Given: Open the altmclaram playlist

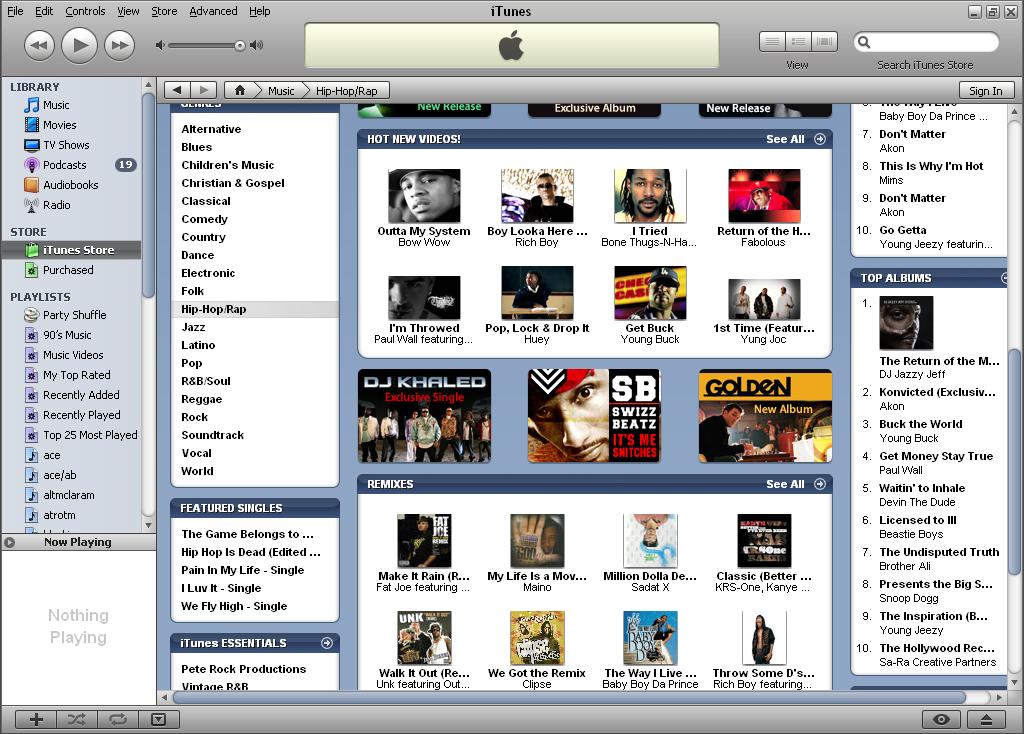Looking at the screenshot, I should tap(71, 495).
